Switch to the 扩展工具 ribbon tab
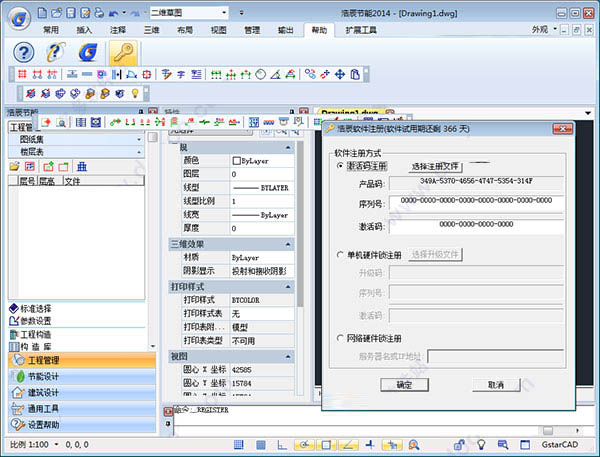This screenshot has width=600, height=457. coord(361,30)
